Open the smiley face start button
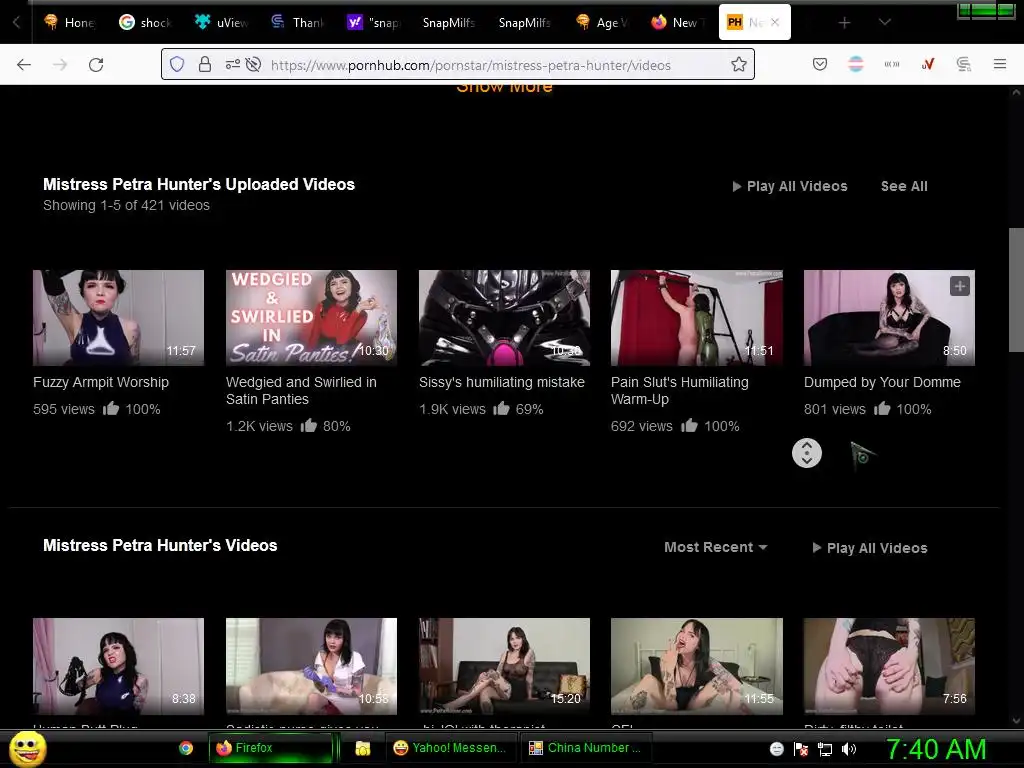Screen dimensions: 1024x768 tap(27, 748)
